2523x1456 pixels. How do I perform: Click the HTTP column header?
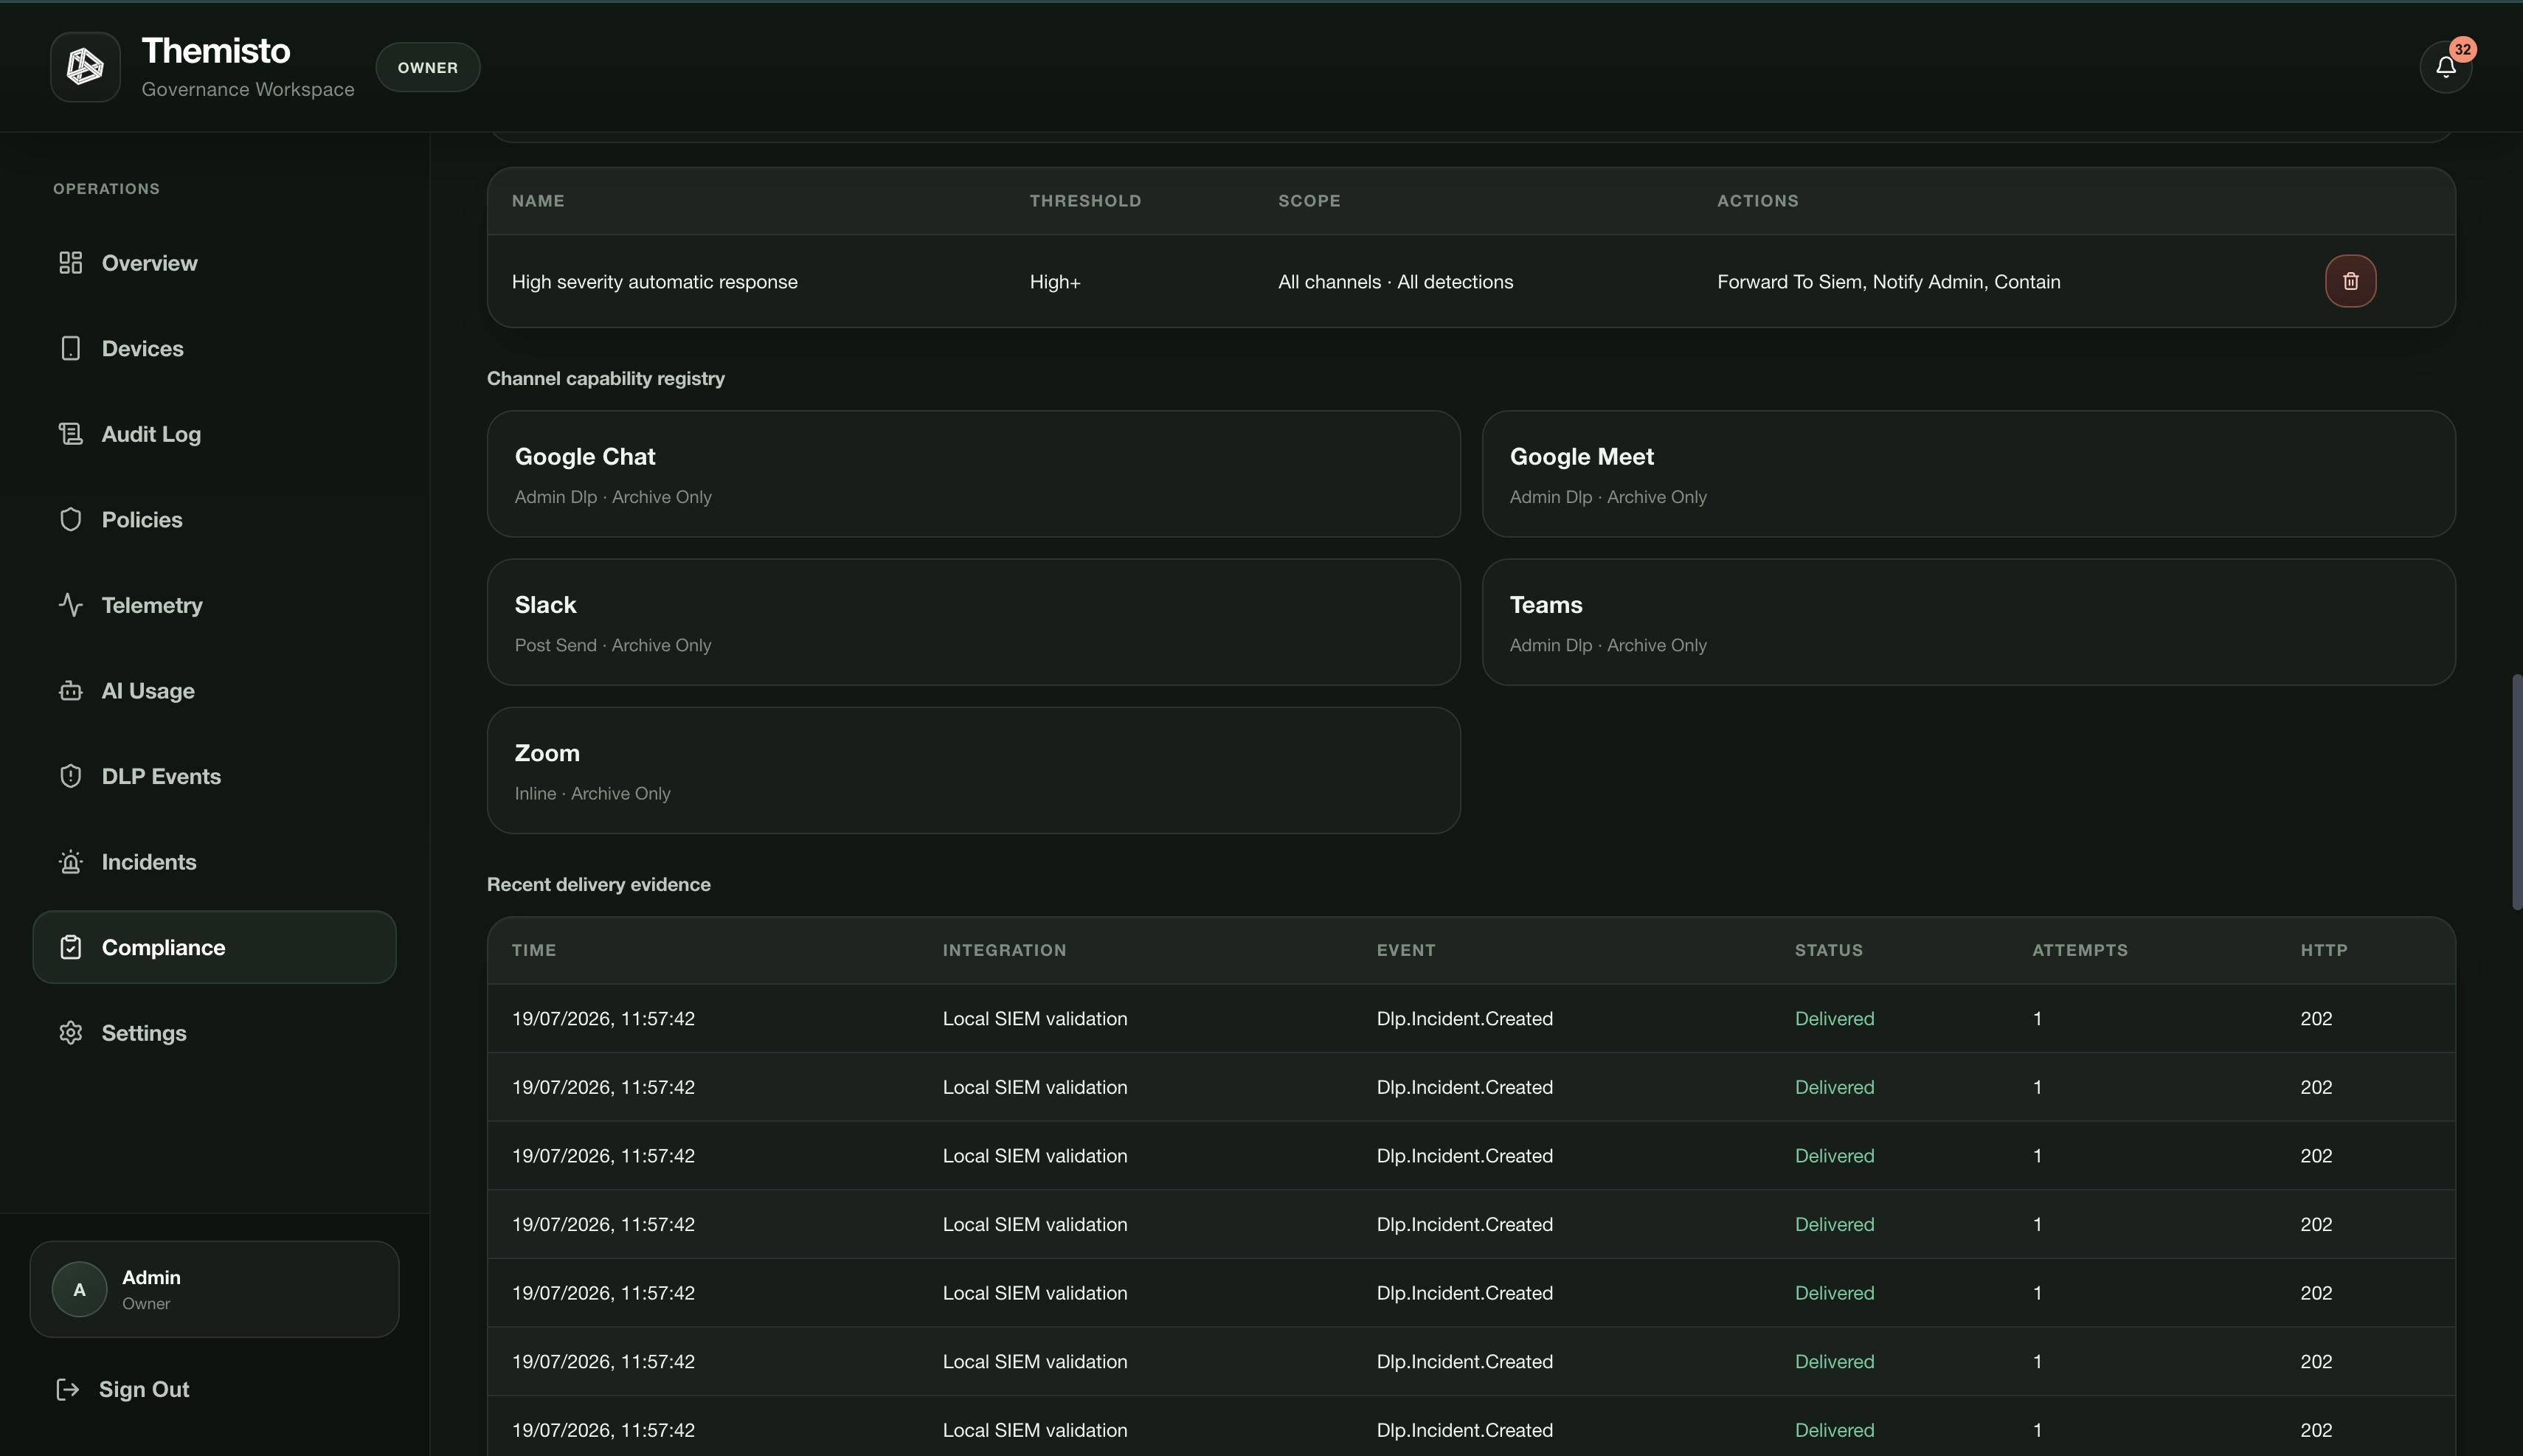(x=2323, y=950)
